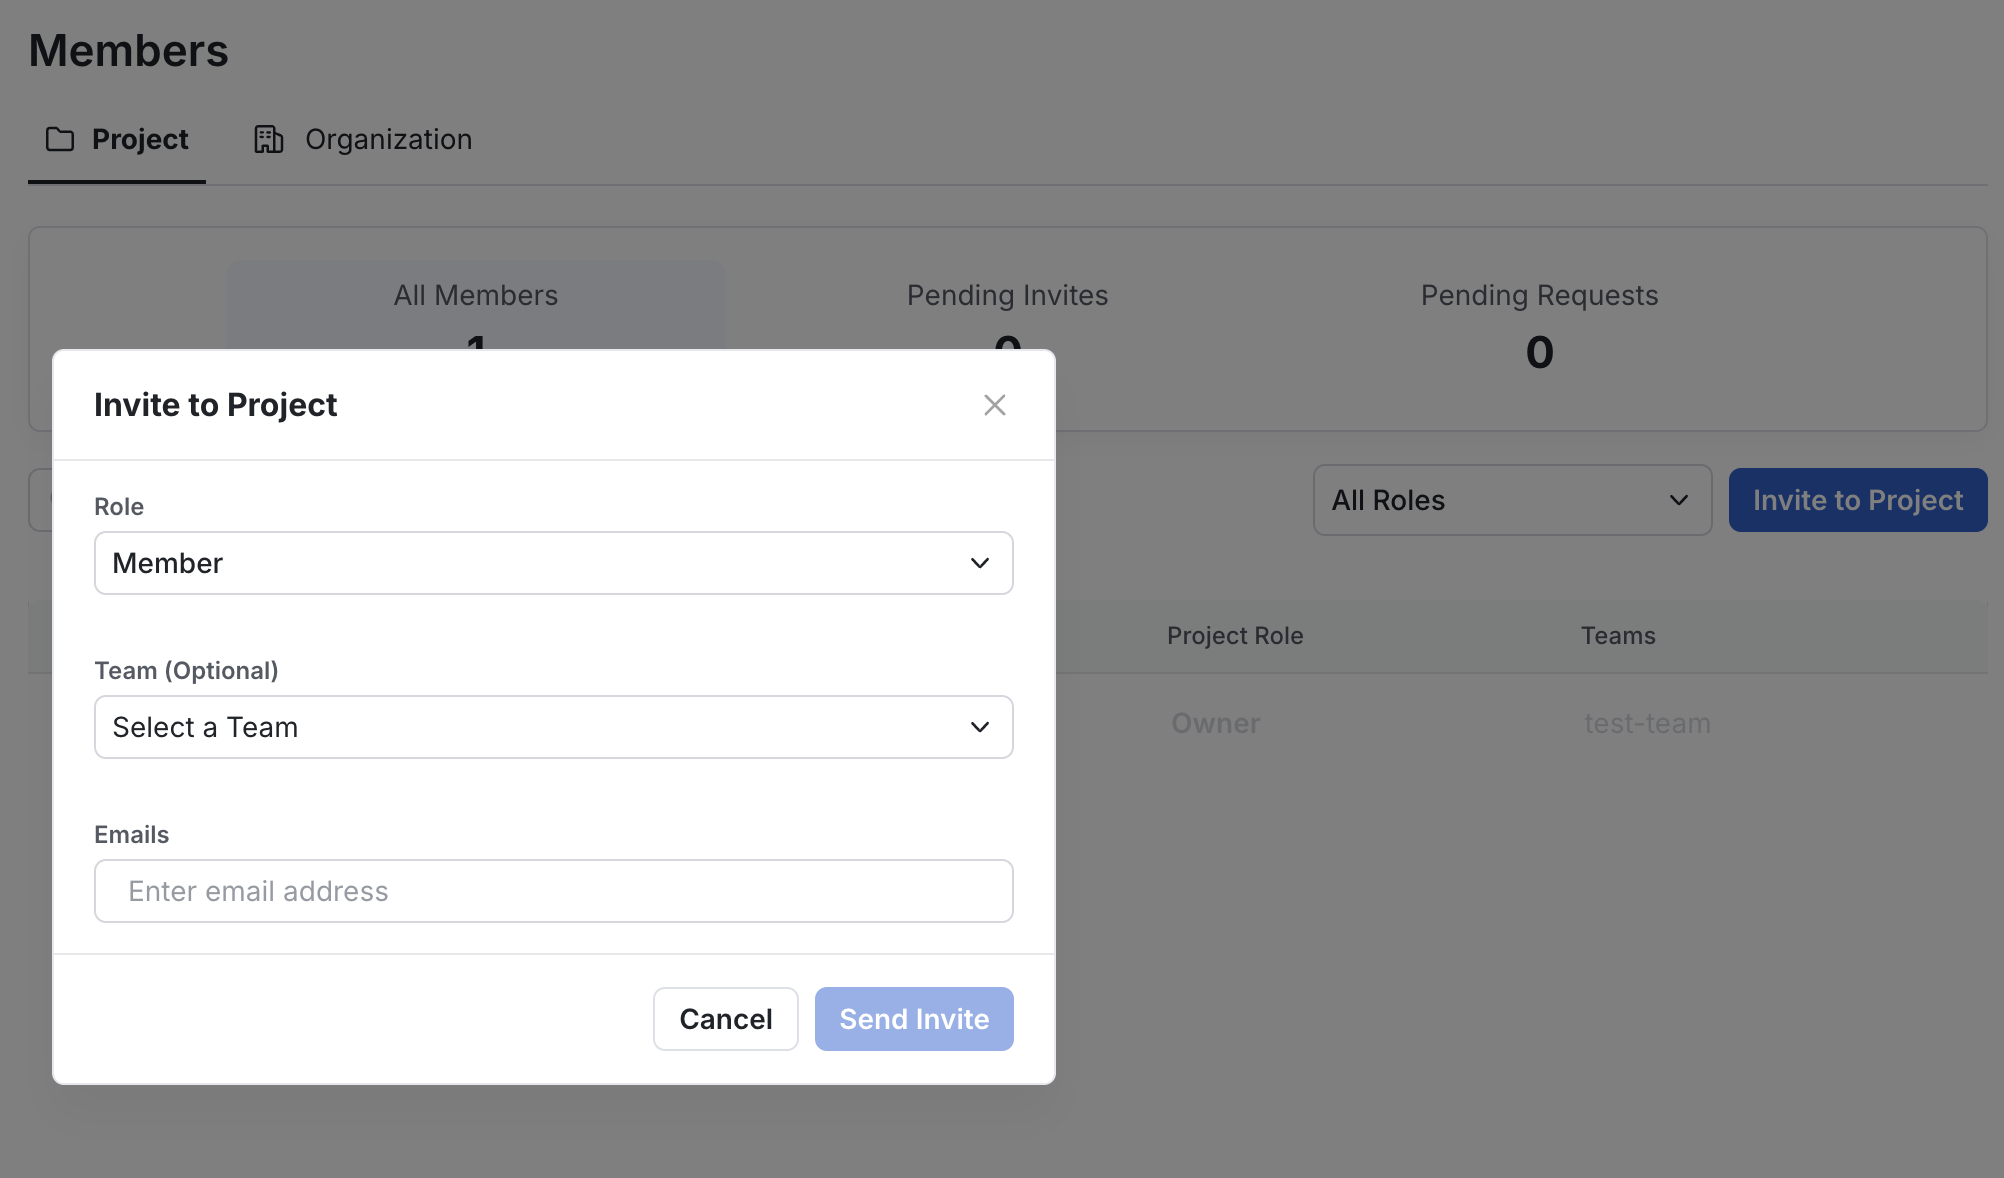
Task: Click the building icon beside Organization tab
Action: click(x=267, y=139)
